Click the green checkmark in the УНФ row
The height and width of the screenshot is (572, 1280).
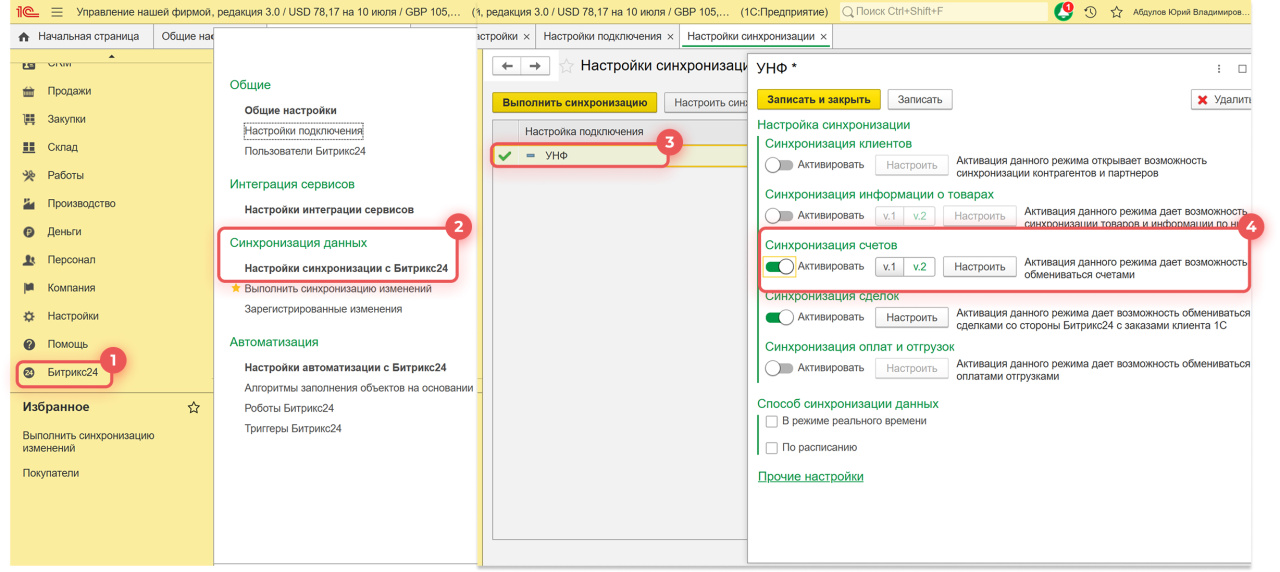505,155
